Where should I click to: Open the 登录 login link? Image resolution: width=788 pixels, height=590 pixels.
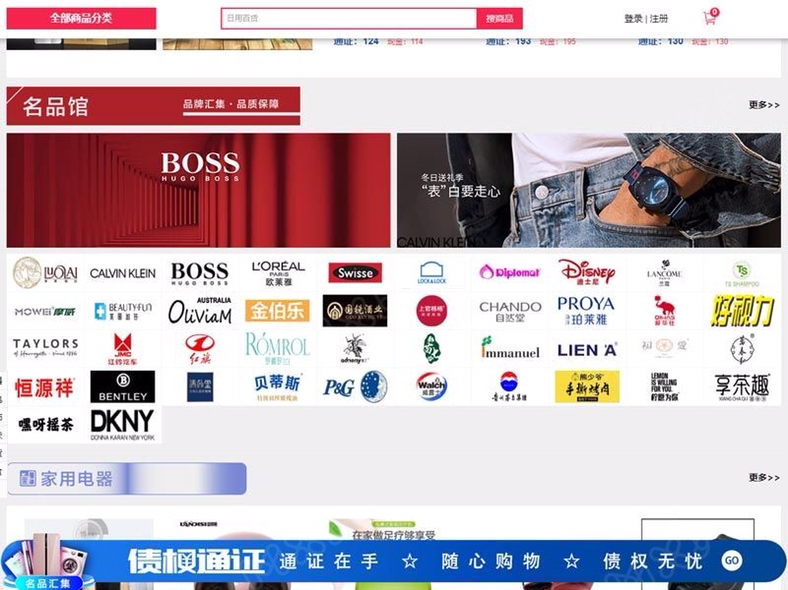(x=633, y=19)
